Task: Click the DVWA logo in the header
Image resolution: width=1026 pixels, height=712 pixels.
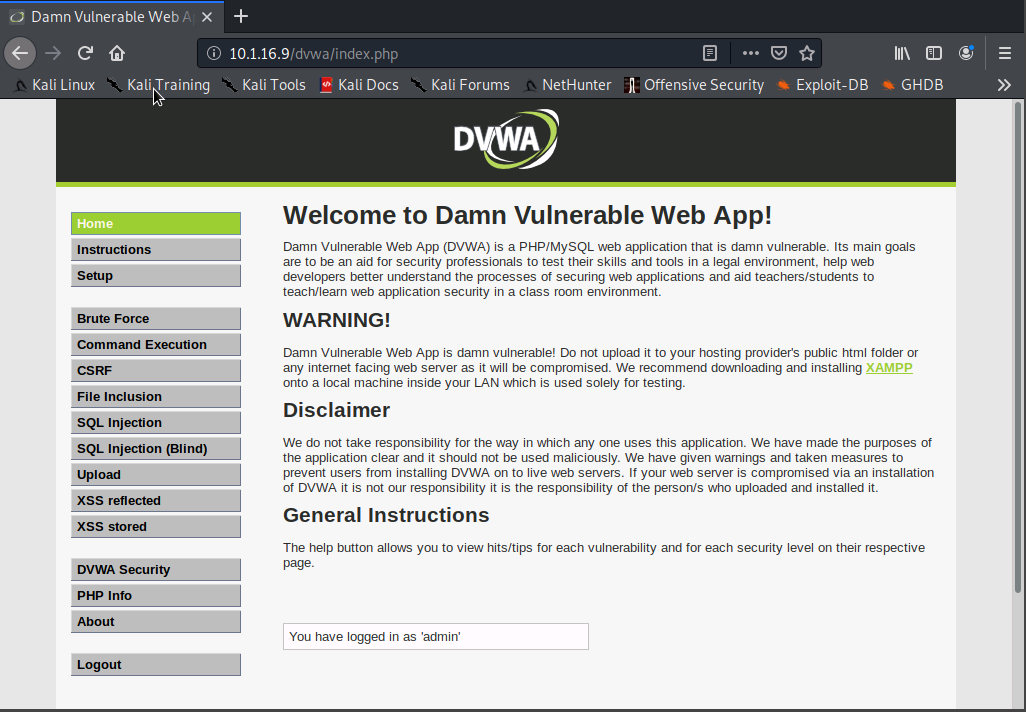Action: point(506,139)
